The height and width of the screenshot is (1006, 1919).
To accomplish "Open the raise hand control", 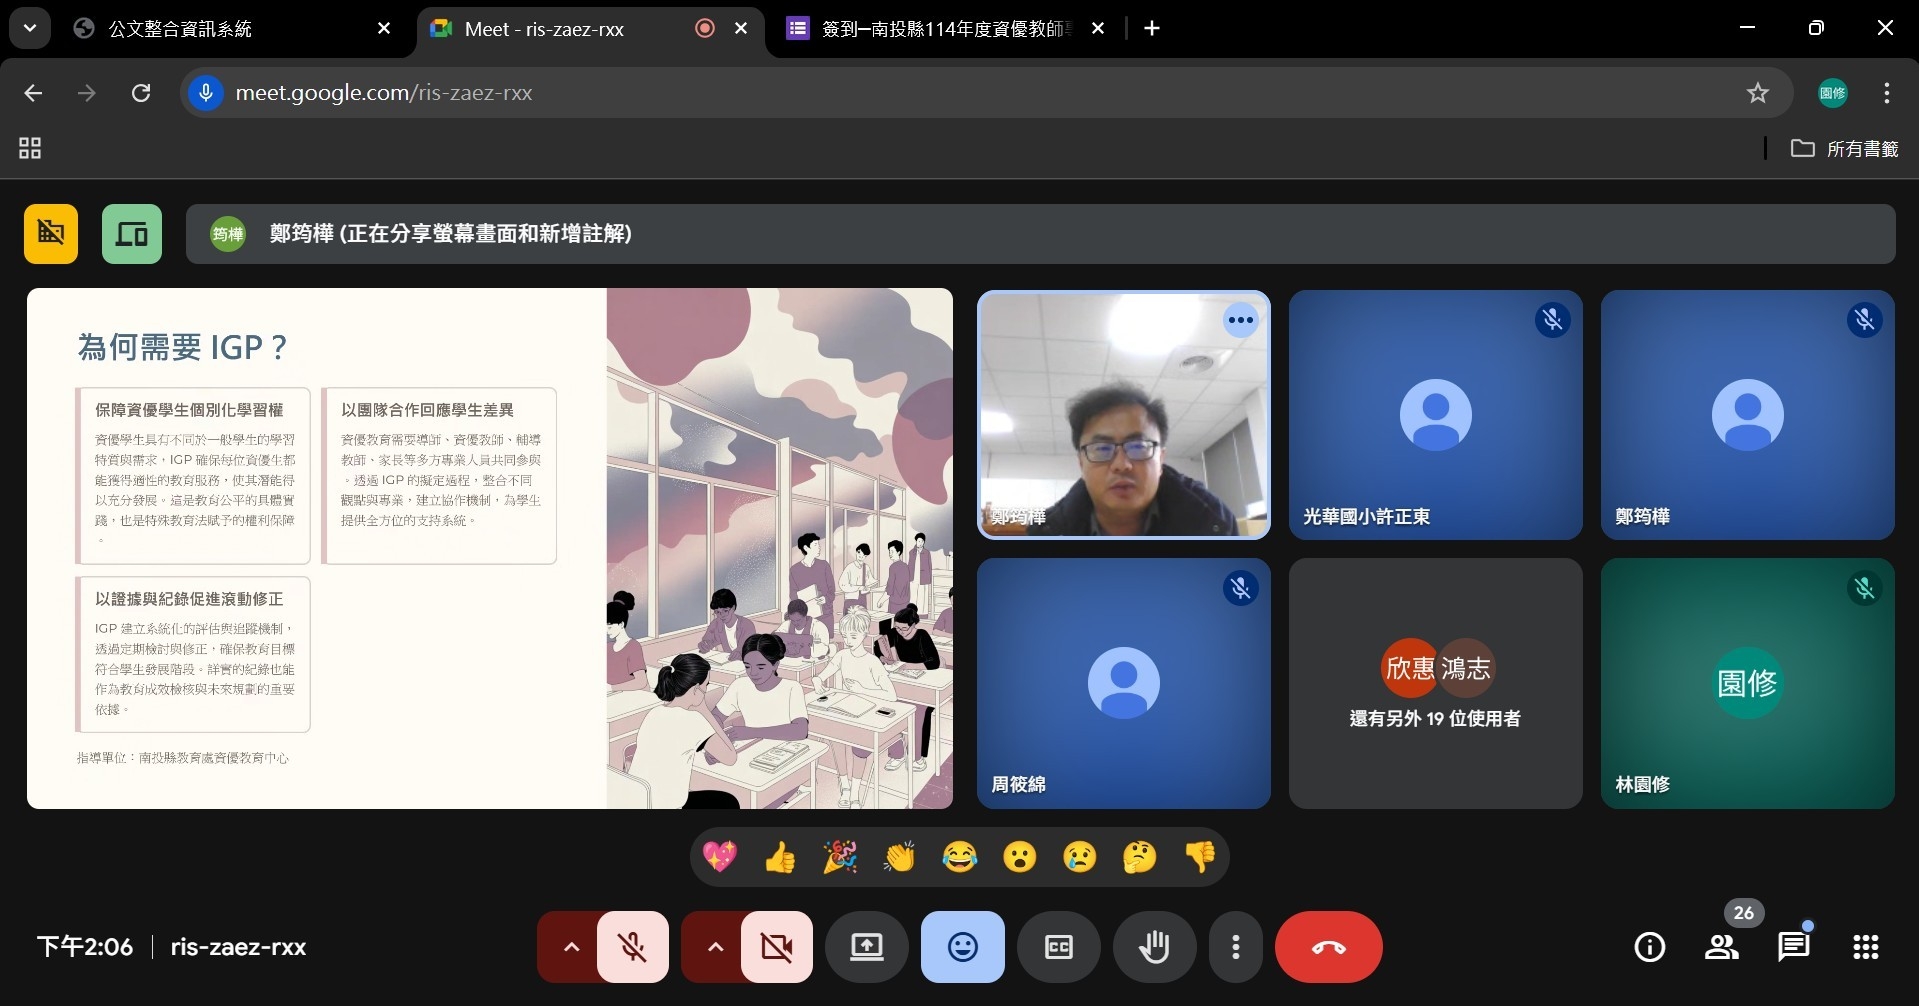I will pyautogui.click(x=1154, y=947).
